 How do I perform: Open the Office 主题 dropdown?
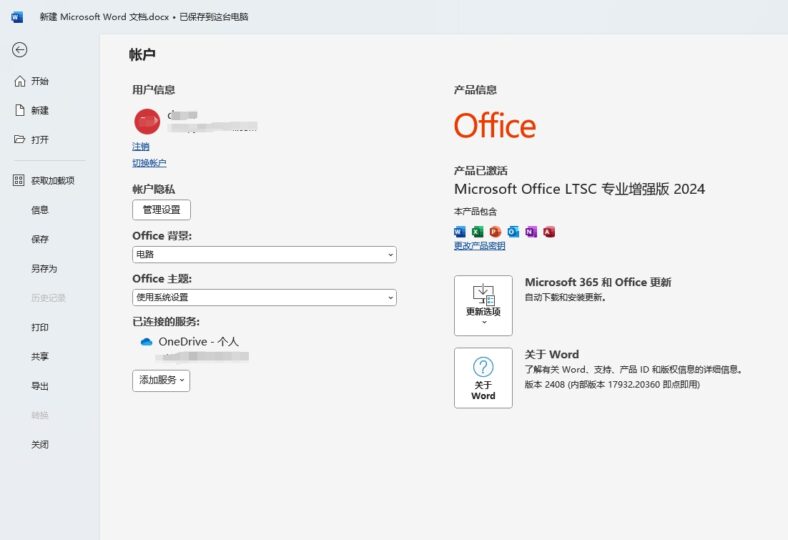264,297
